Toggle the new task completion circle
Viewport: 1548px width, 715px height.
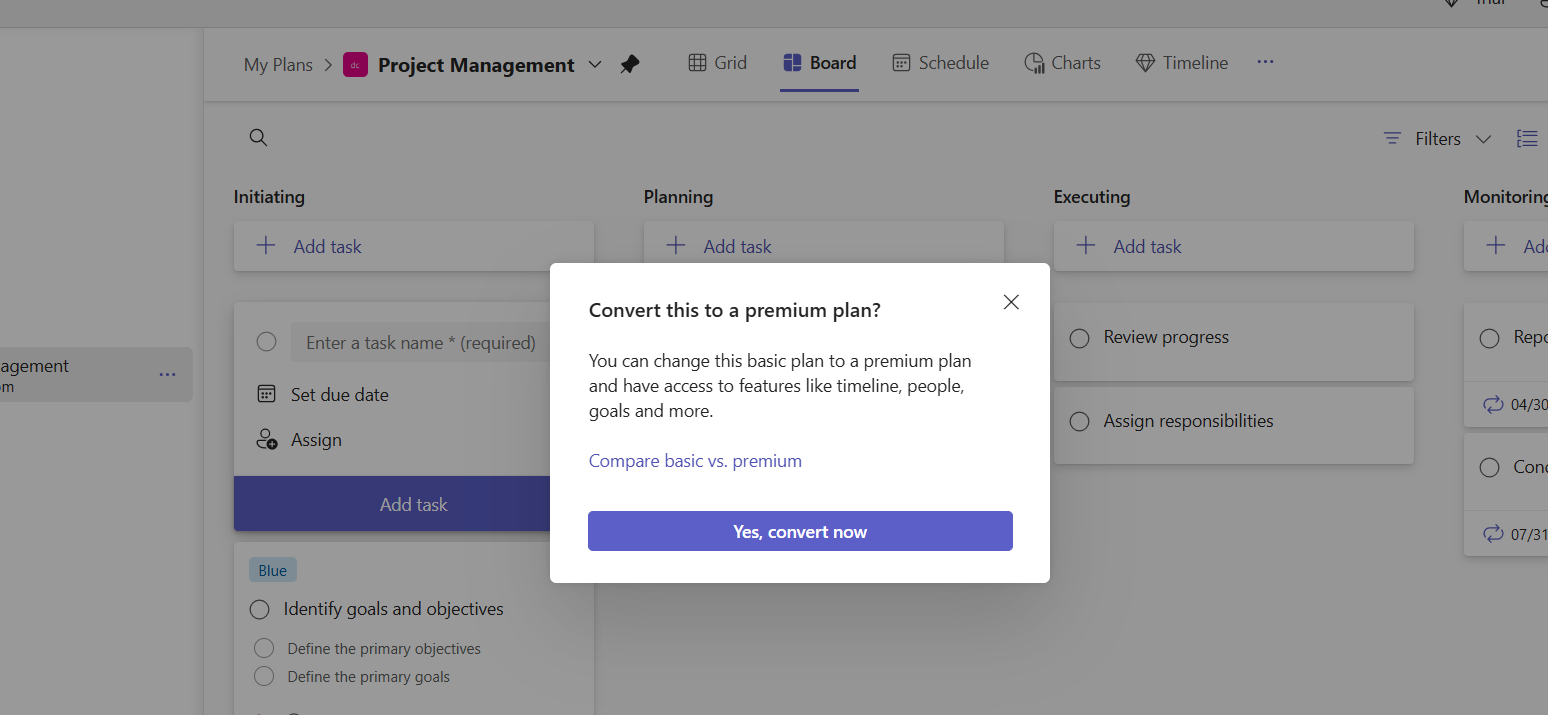click(266, 342)
